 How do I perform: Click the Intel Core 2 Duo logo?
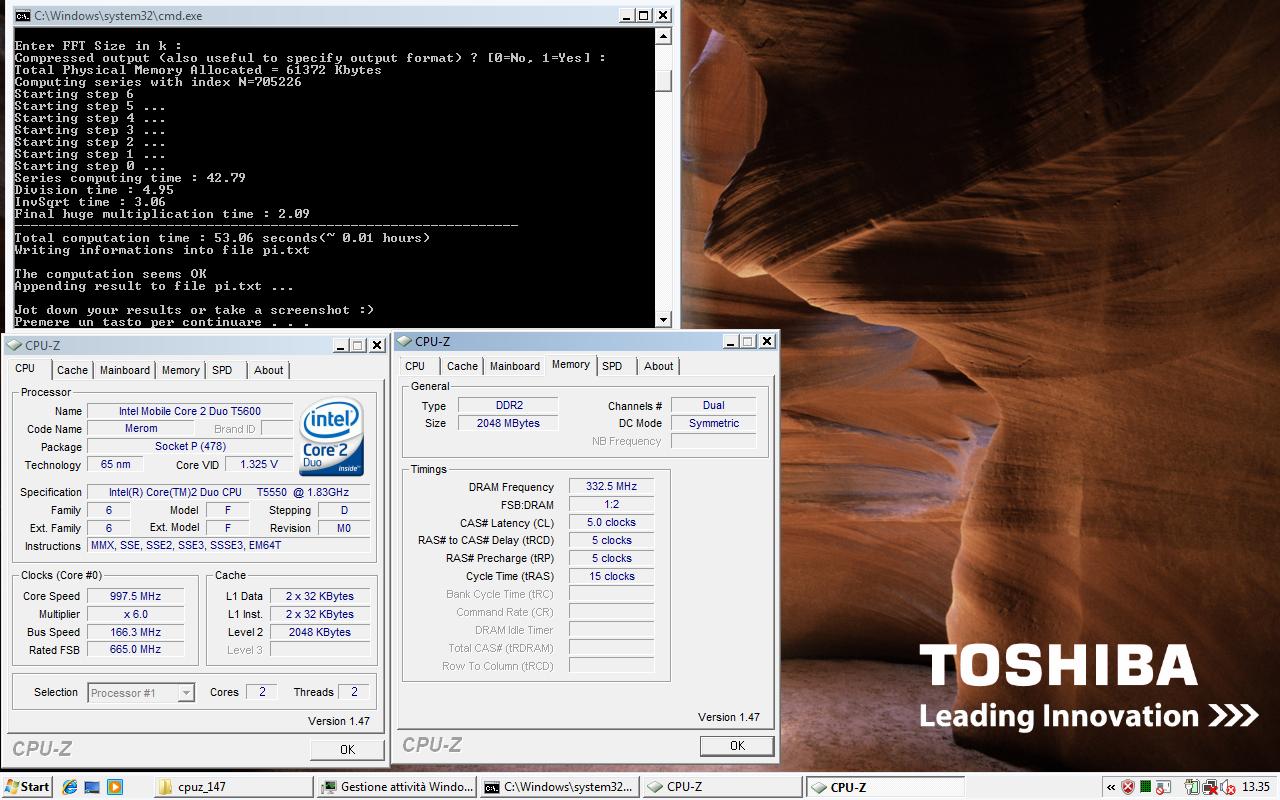click(332, 438)
